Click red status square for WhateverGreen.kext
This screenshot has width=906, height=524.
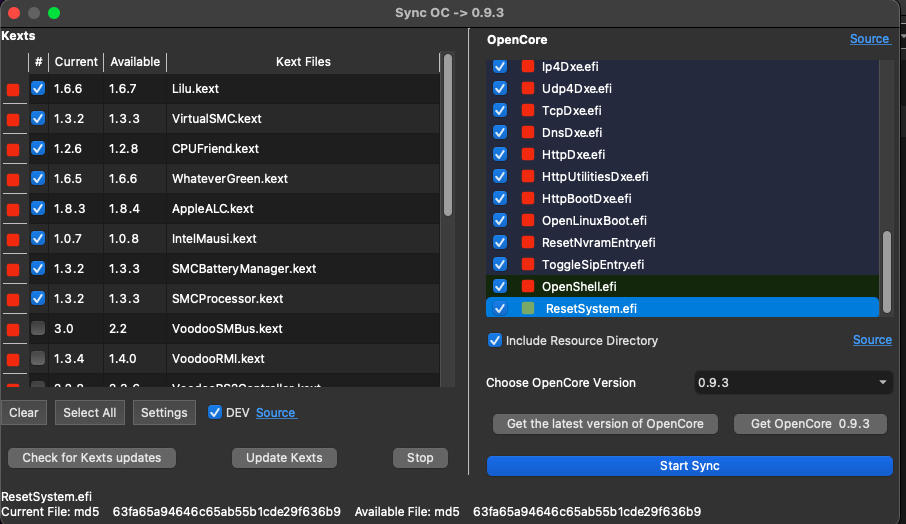[x=13, y=180]
